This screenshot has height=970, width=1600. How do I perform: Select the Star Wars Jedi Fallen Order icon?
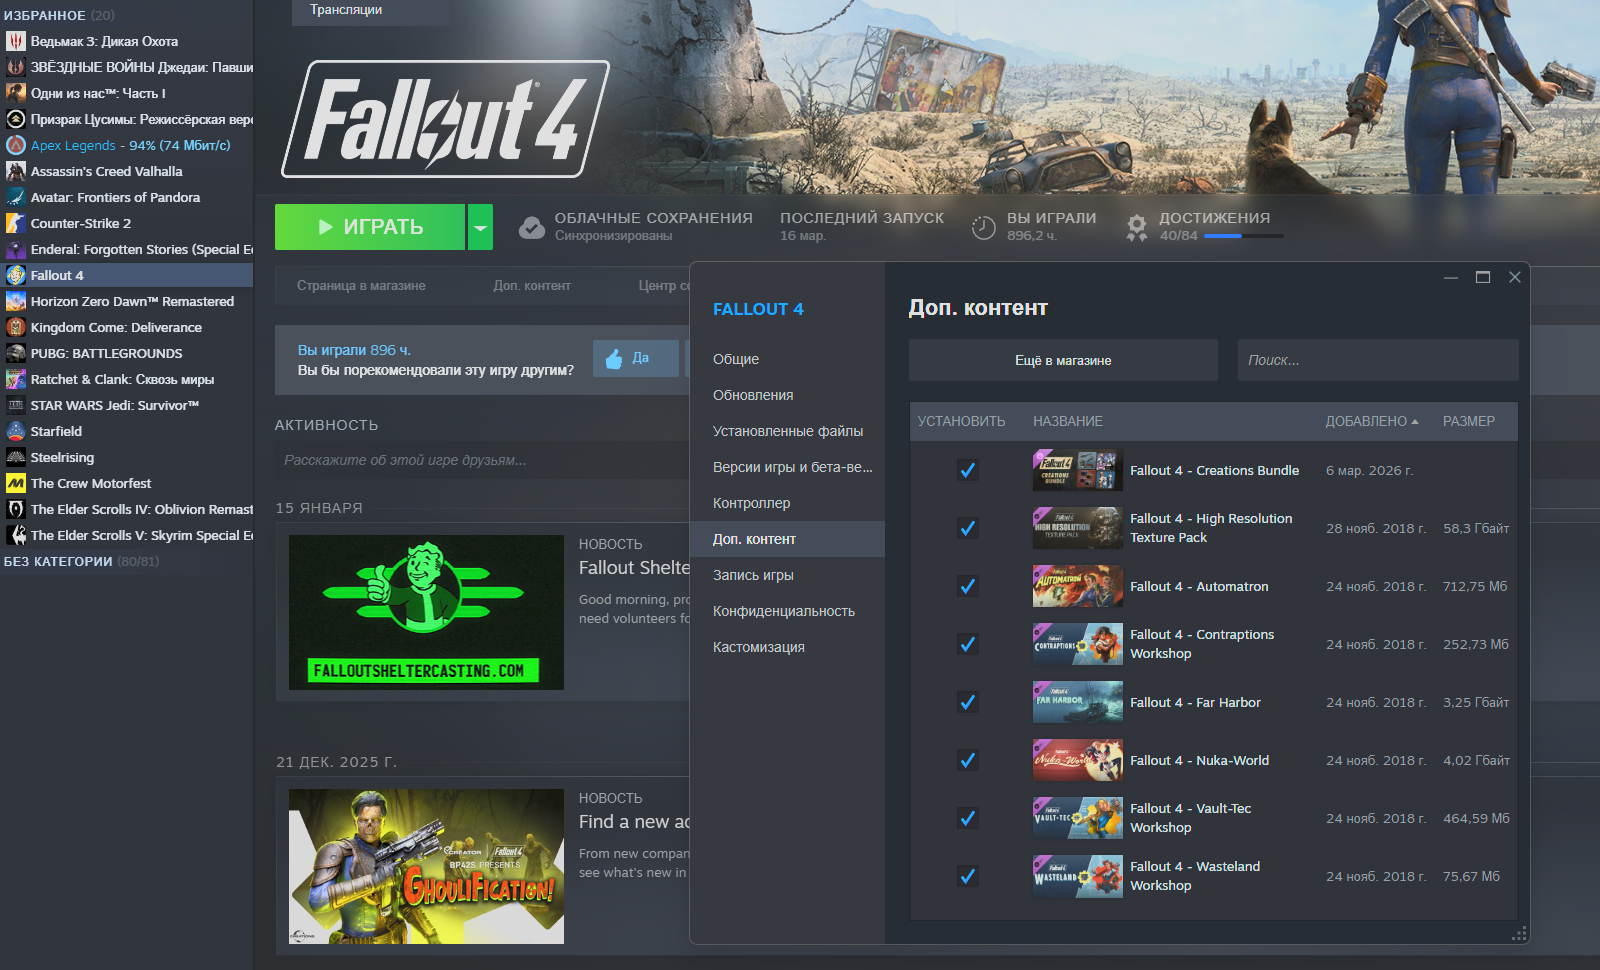(x=15, y=67)
